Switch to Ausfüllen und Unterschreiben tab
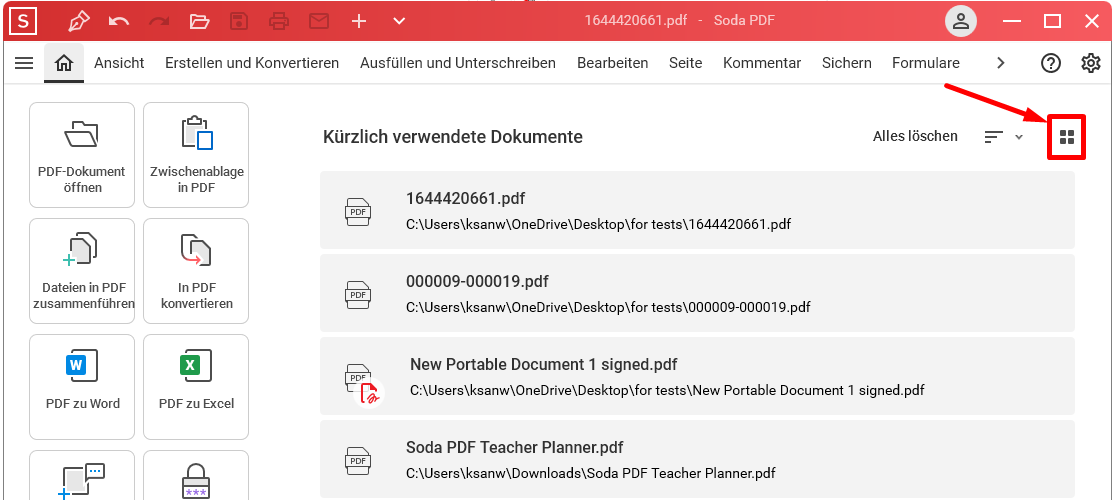 coord(458,63)
